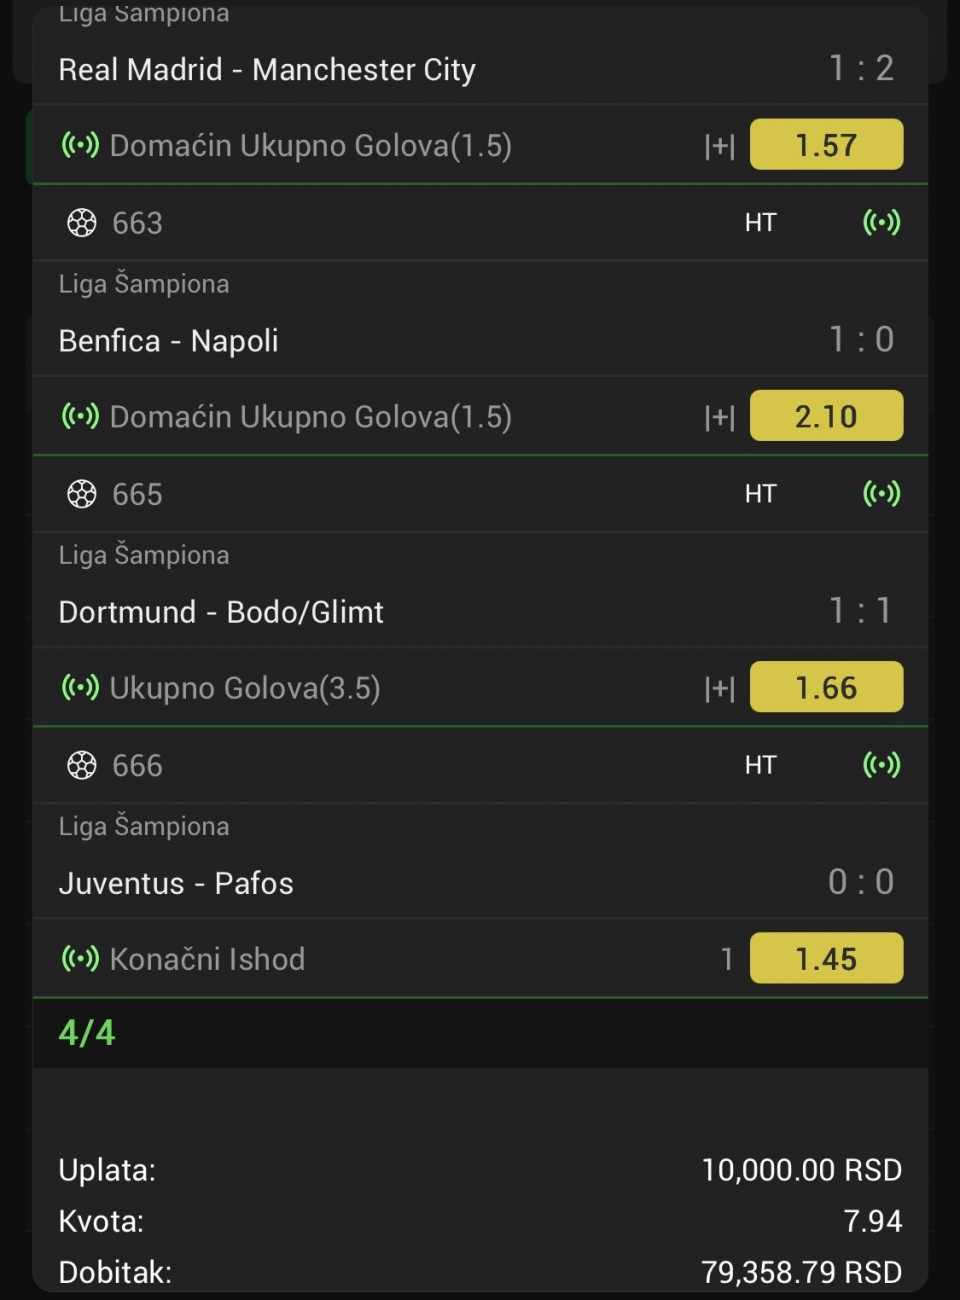Tap the live signal icon in the 663 row
This screenshot has width=960, height=1300.
[x=881, y=222]
